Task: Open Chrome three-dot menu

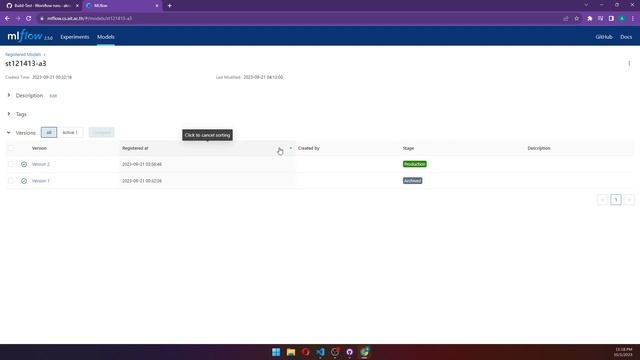Action: 633,18
